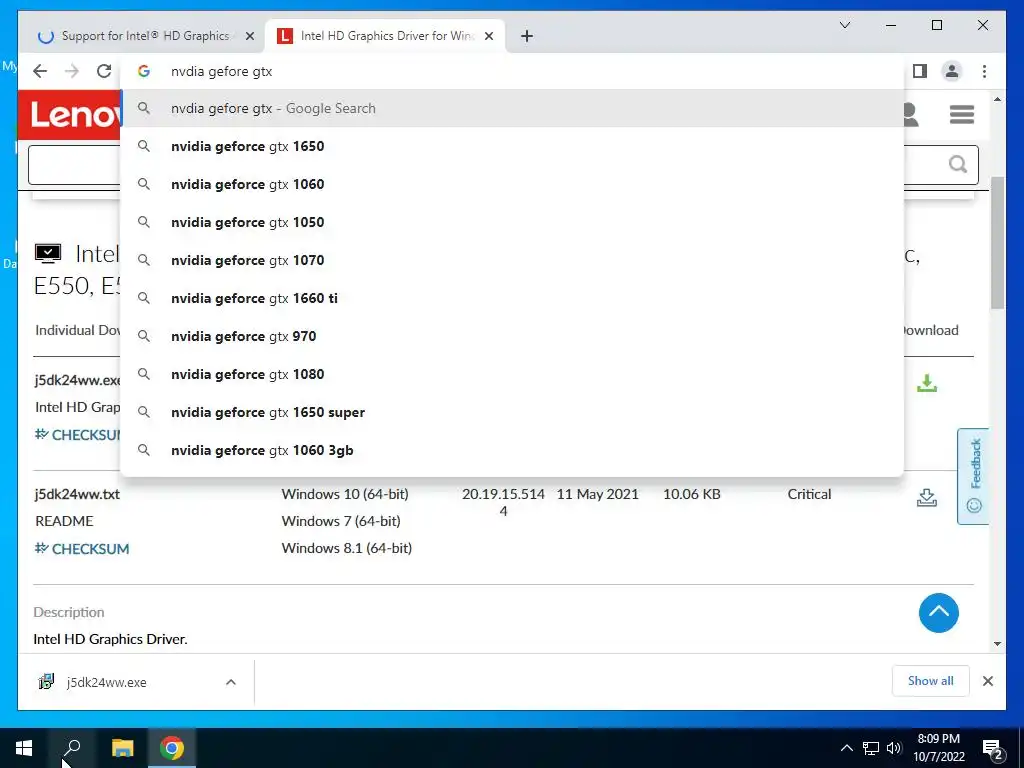Click into the address bar text

click(x=221, y=71)
